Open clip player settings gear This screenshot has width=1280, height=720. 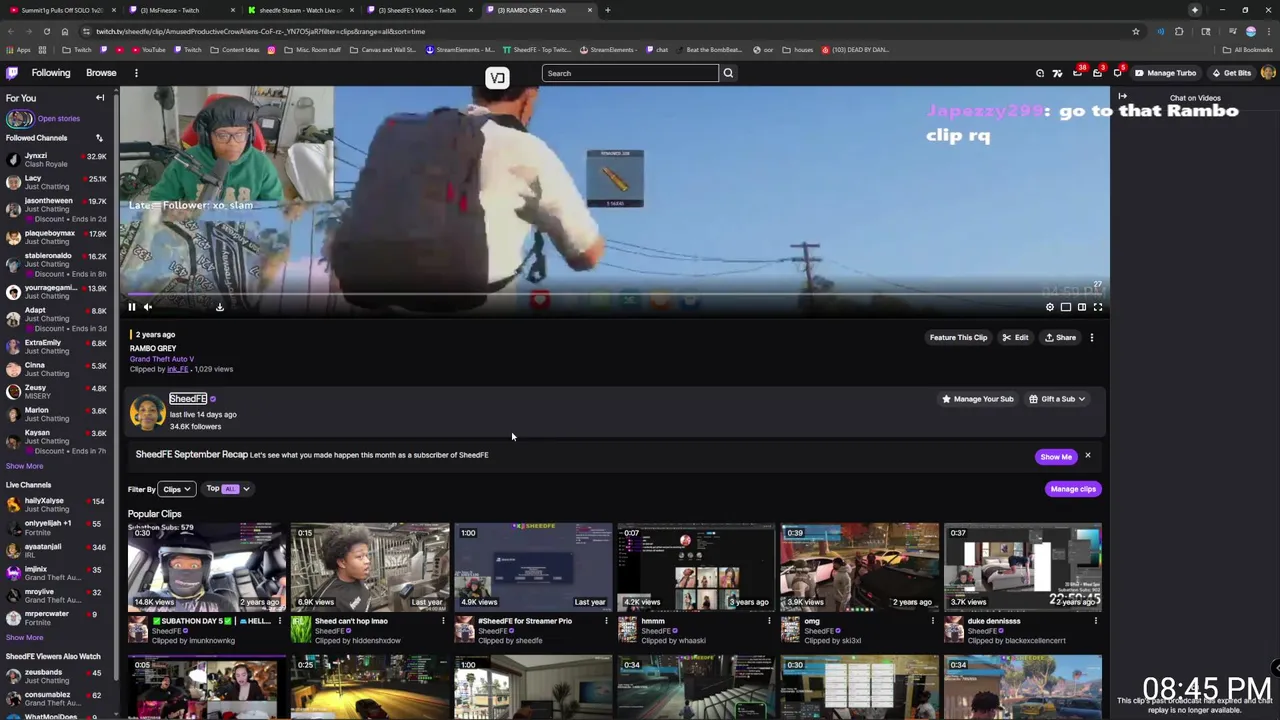pyautogui.click(x=1050, y=307)
